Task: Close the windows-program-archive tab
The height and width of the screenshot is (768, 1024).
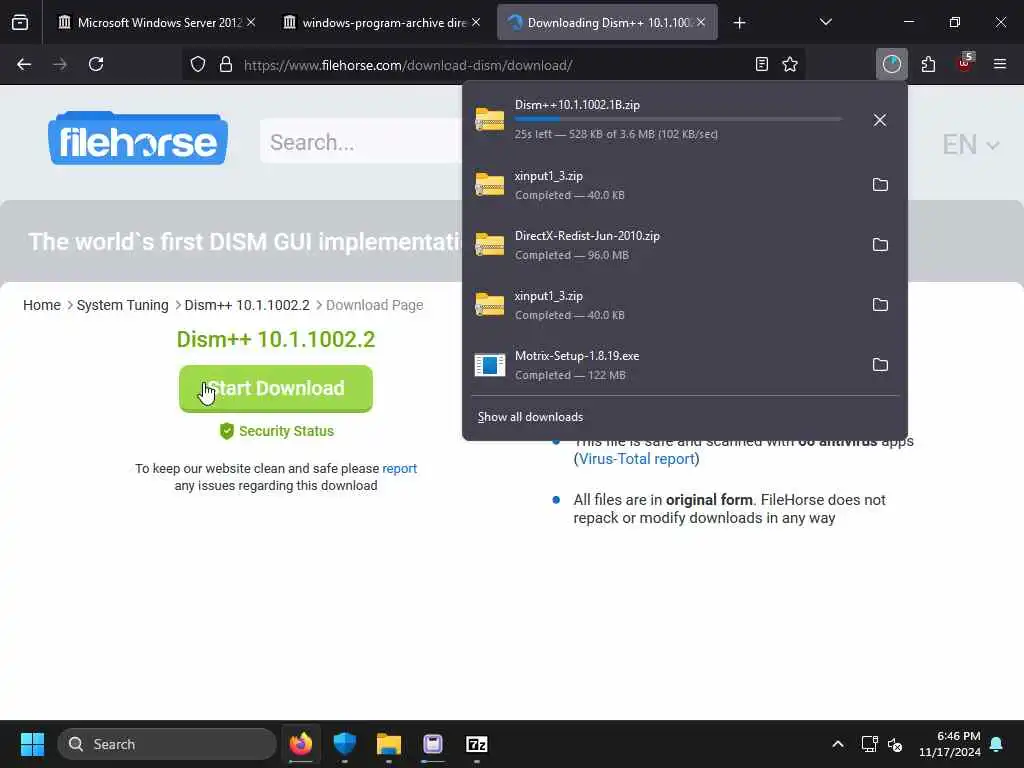Action: click(476, 22)
